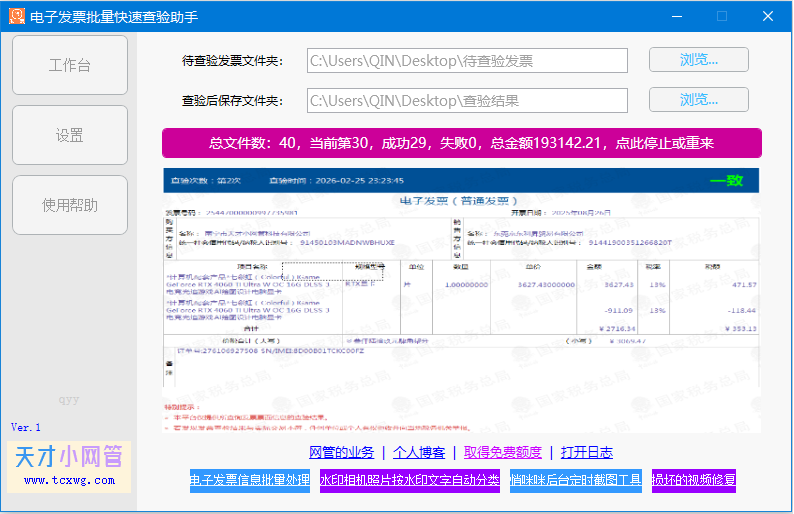
Task: Open 电子发票信息批量处理 tool link
Action: 249,480
